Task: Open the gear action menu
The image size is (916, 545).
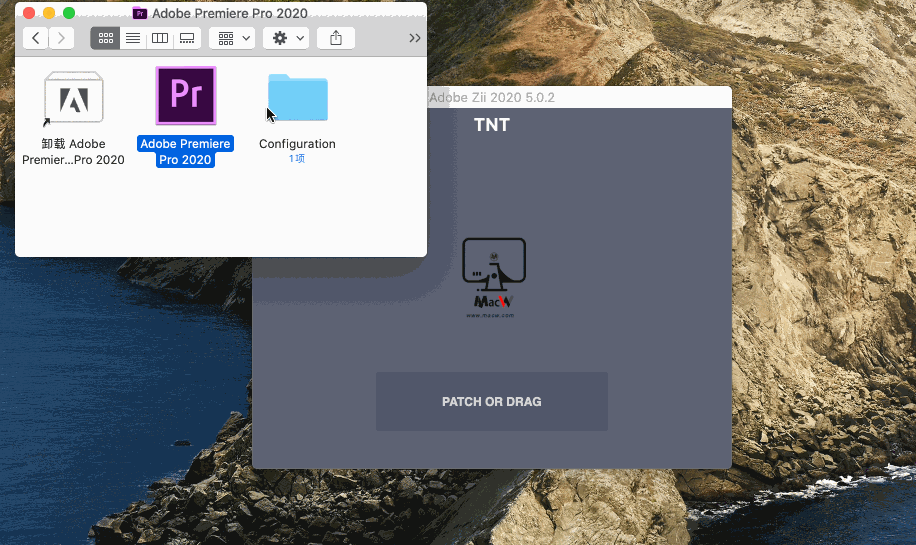Action: [286, 38]
